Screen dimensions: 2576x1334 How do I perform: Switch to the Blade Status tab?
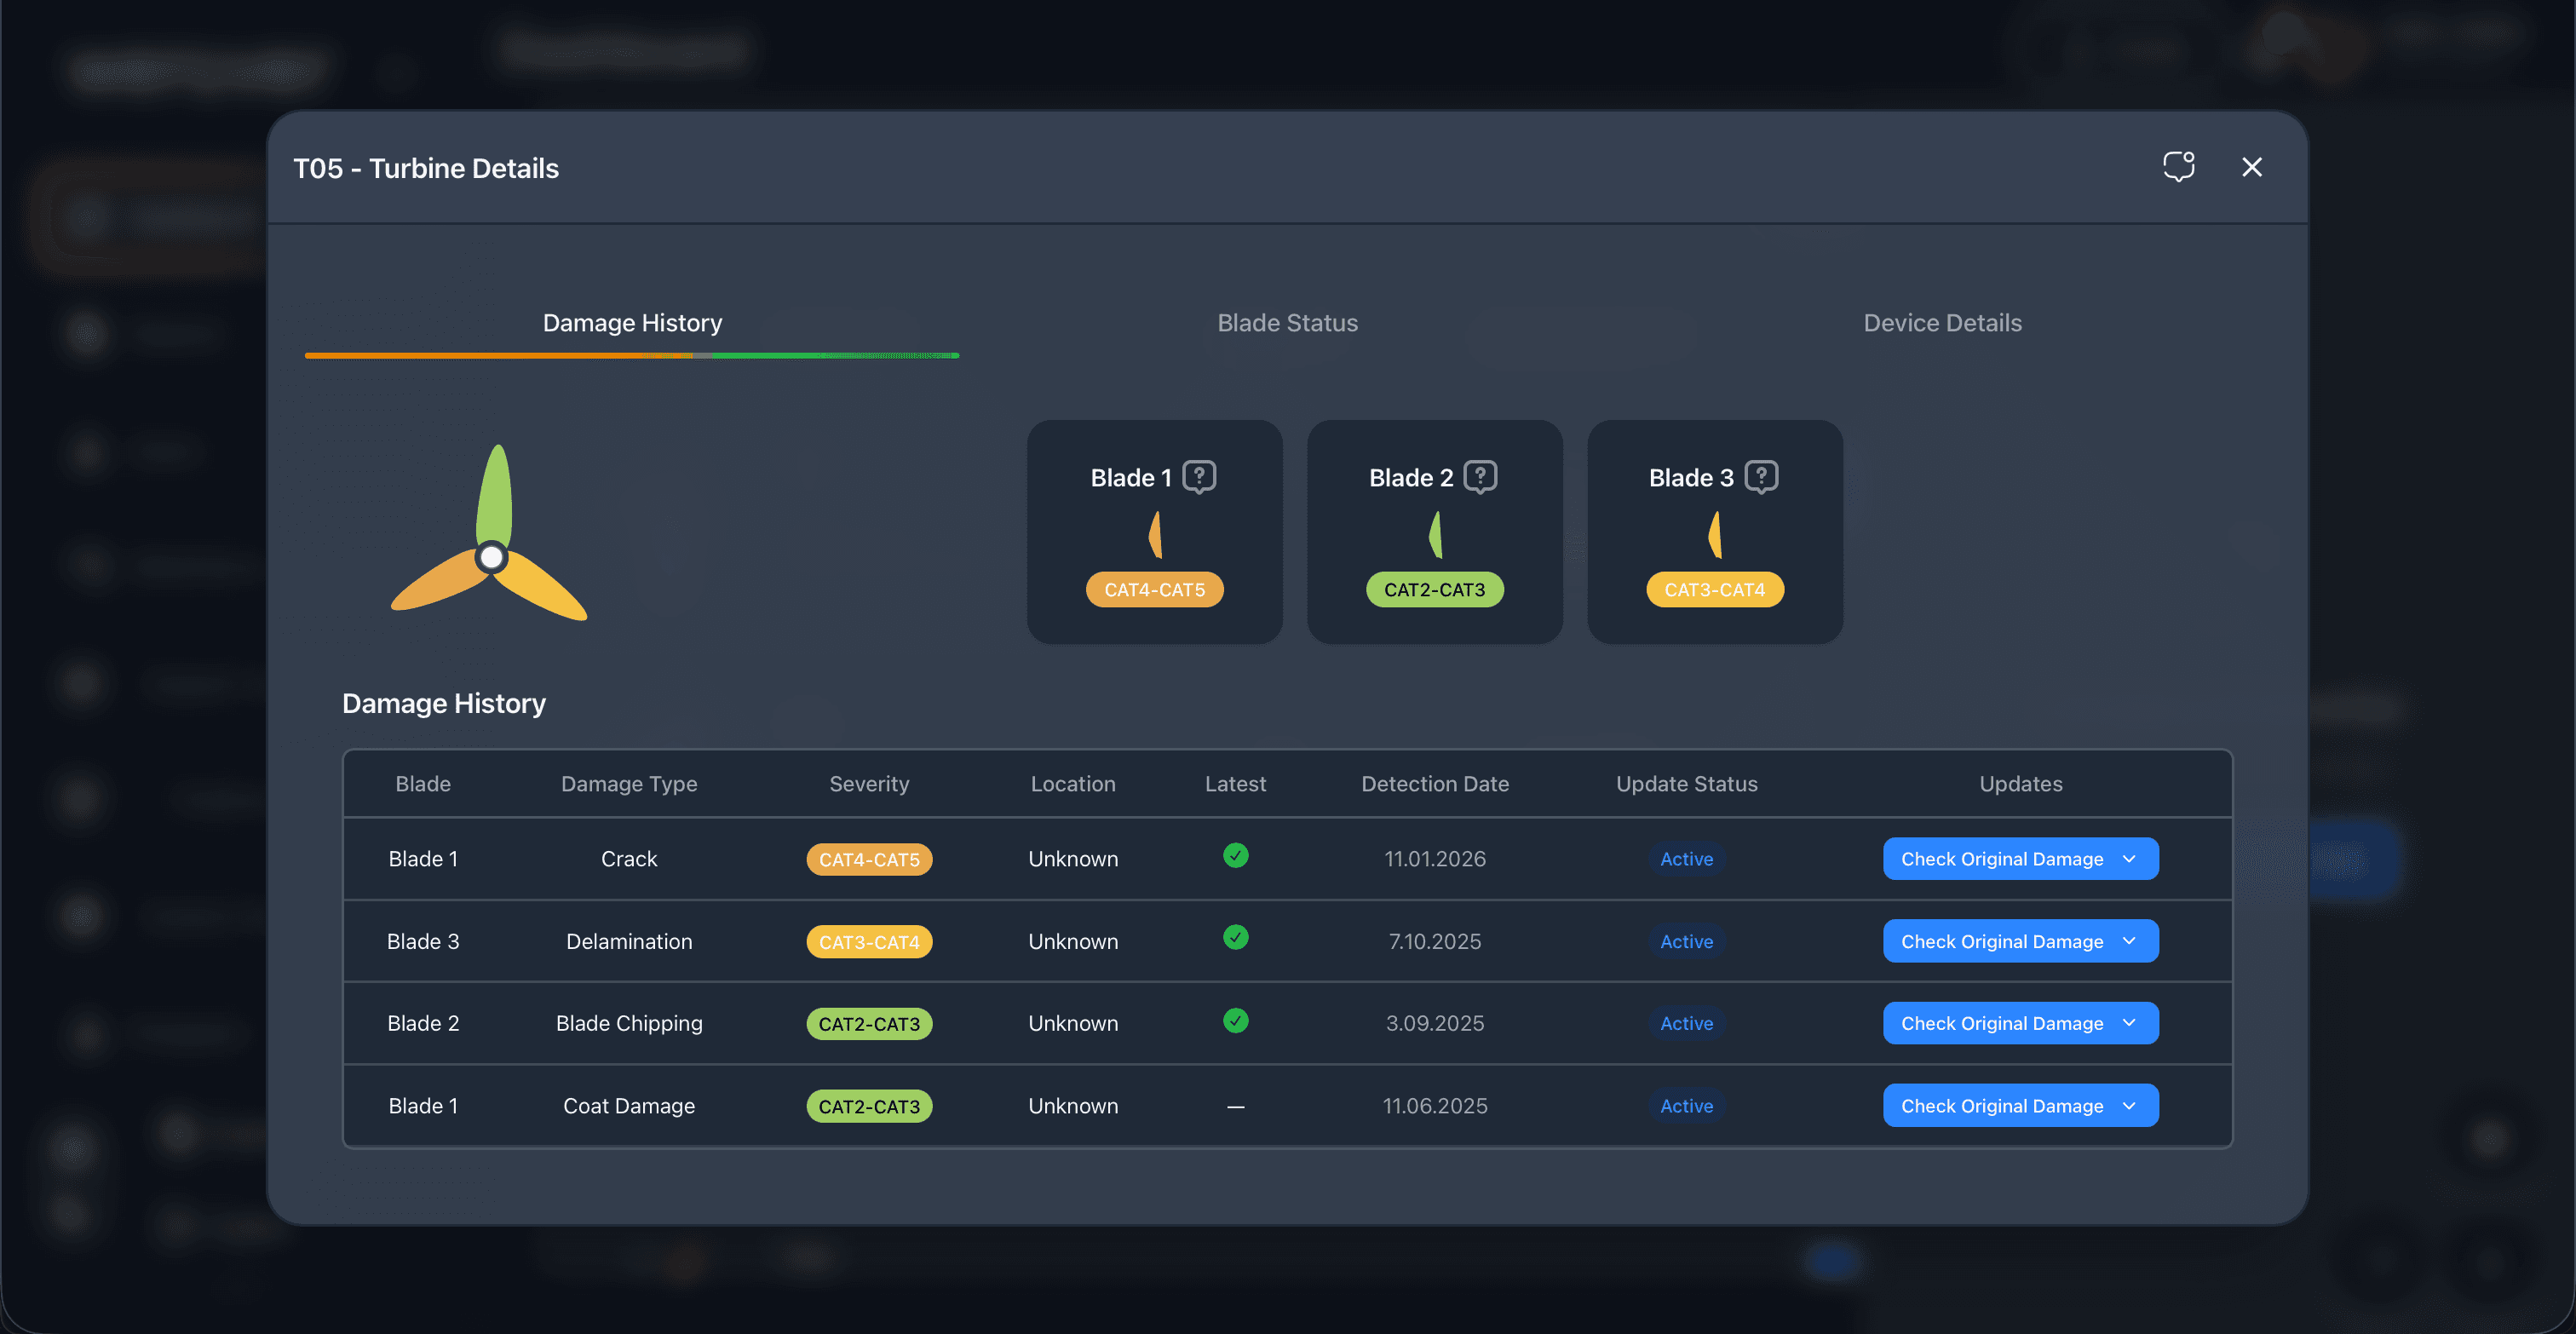coord(1287,323)
